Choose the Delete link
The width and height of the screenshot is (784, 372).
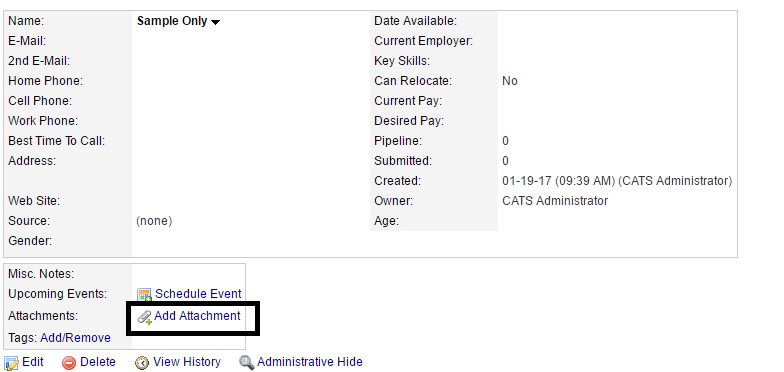coord(98,362)
